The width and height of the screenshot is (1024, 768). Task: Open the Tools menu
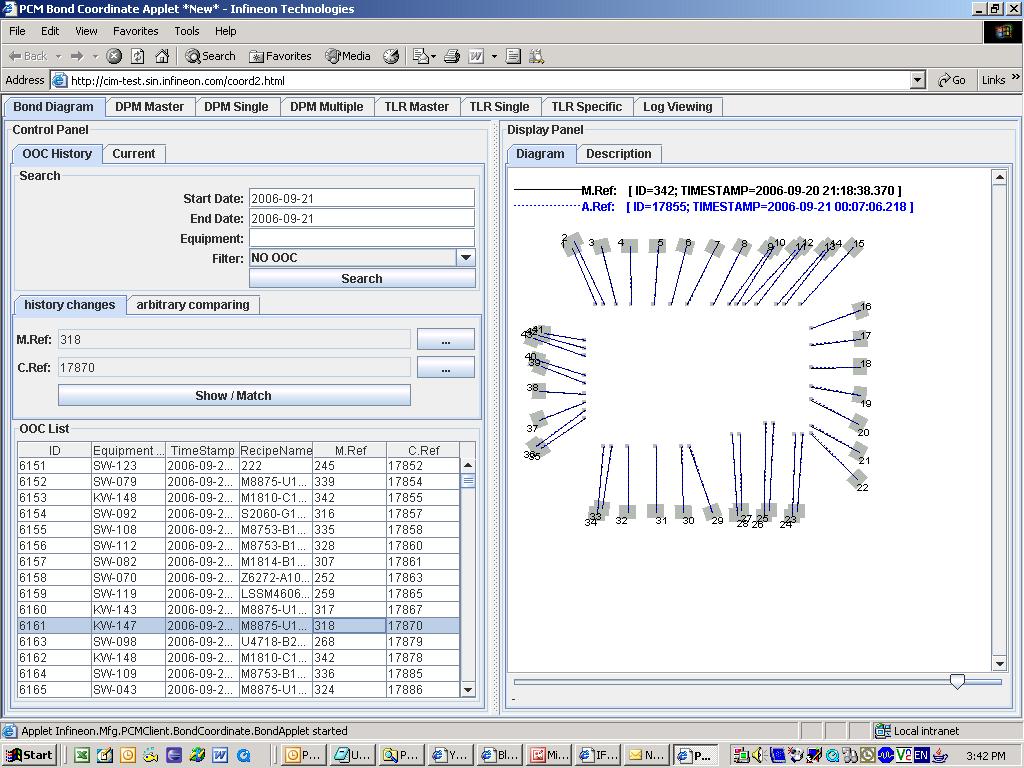(x=186, y=31)
